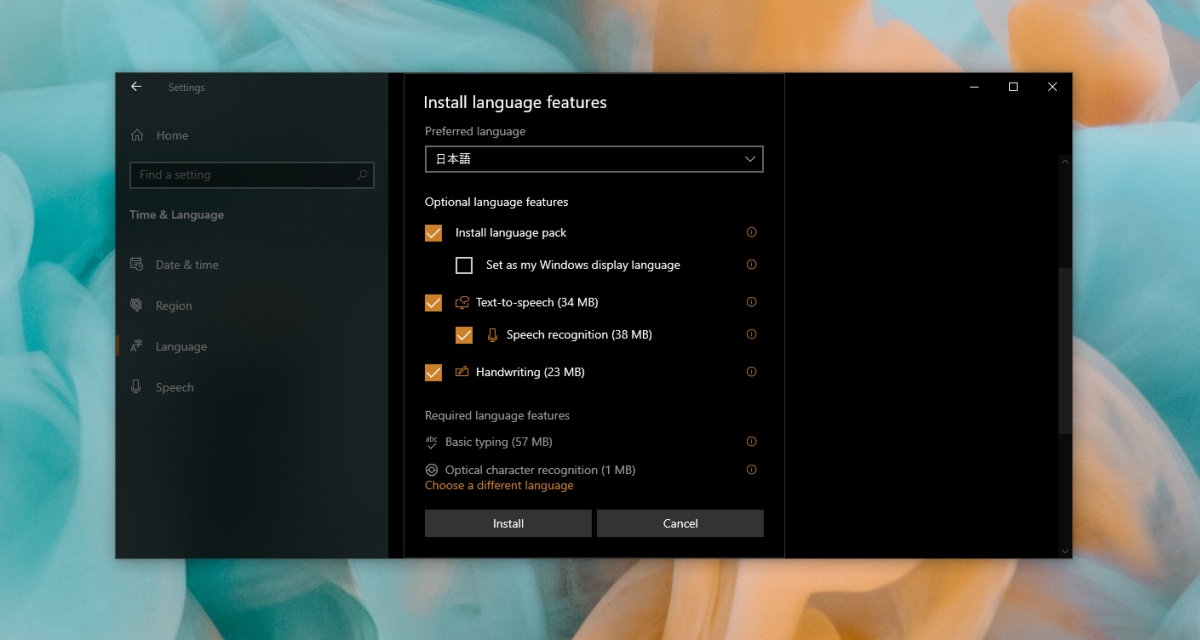Click info icon for Handwriting

coord(752,372)
